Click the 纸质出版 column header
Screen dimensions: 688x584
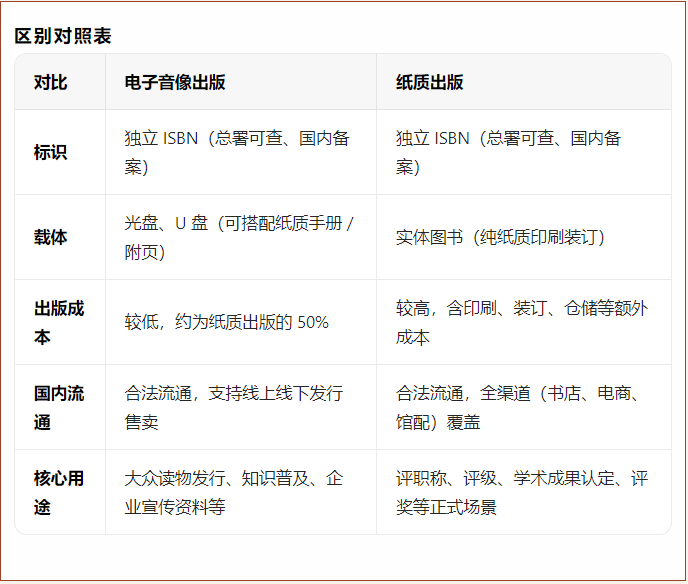pyautogui.click(x=429, y=82)
